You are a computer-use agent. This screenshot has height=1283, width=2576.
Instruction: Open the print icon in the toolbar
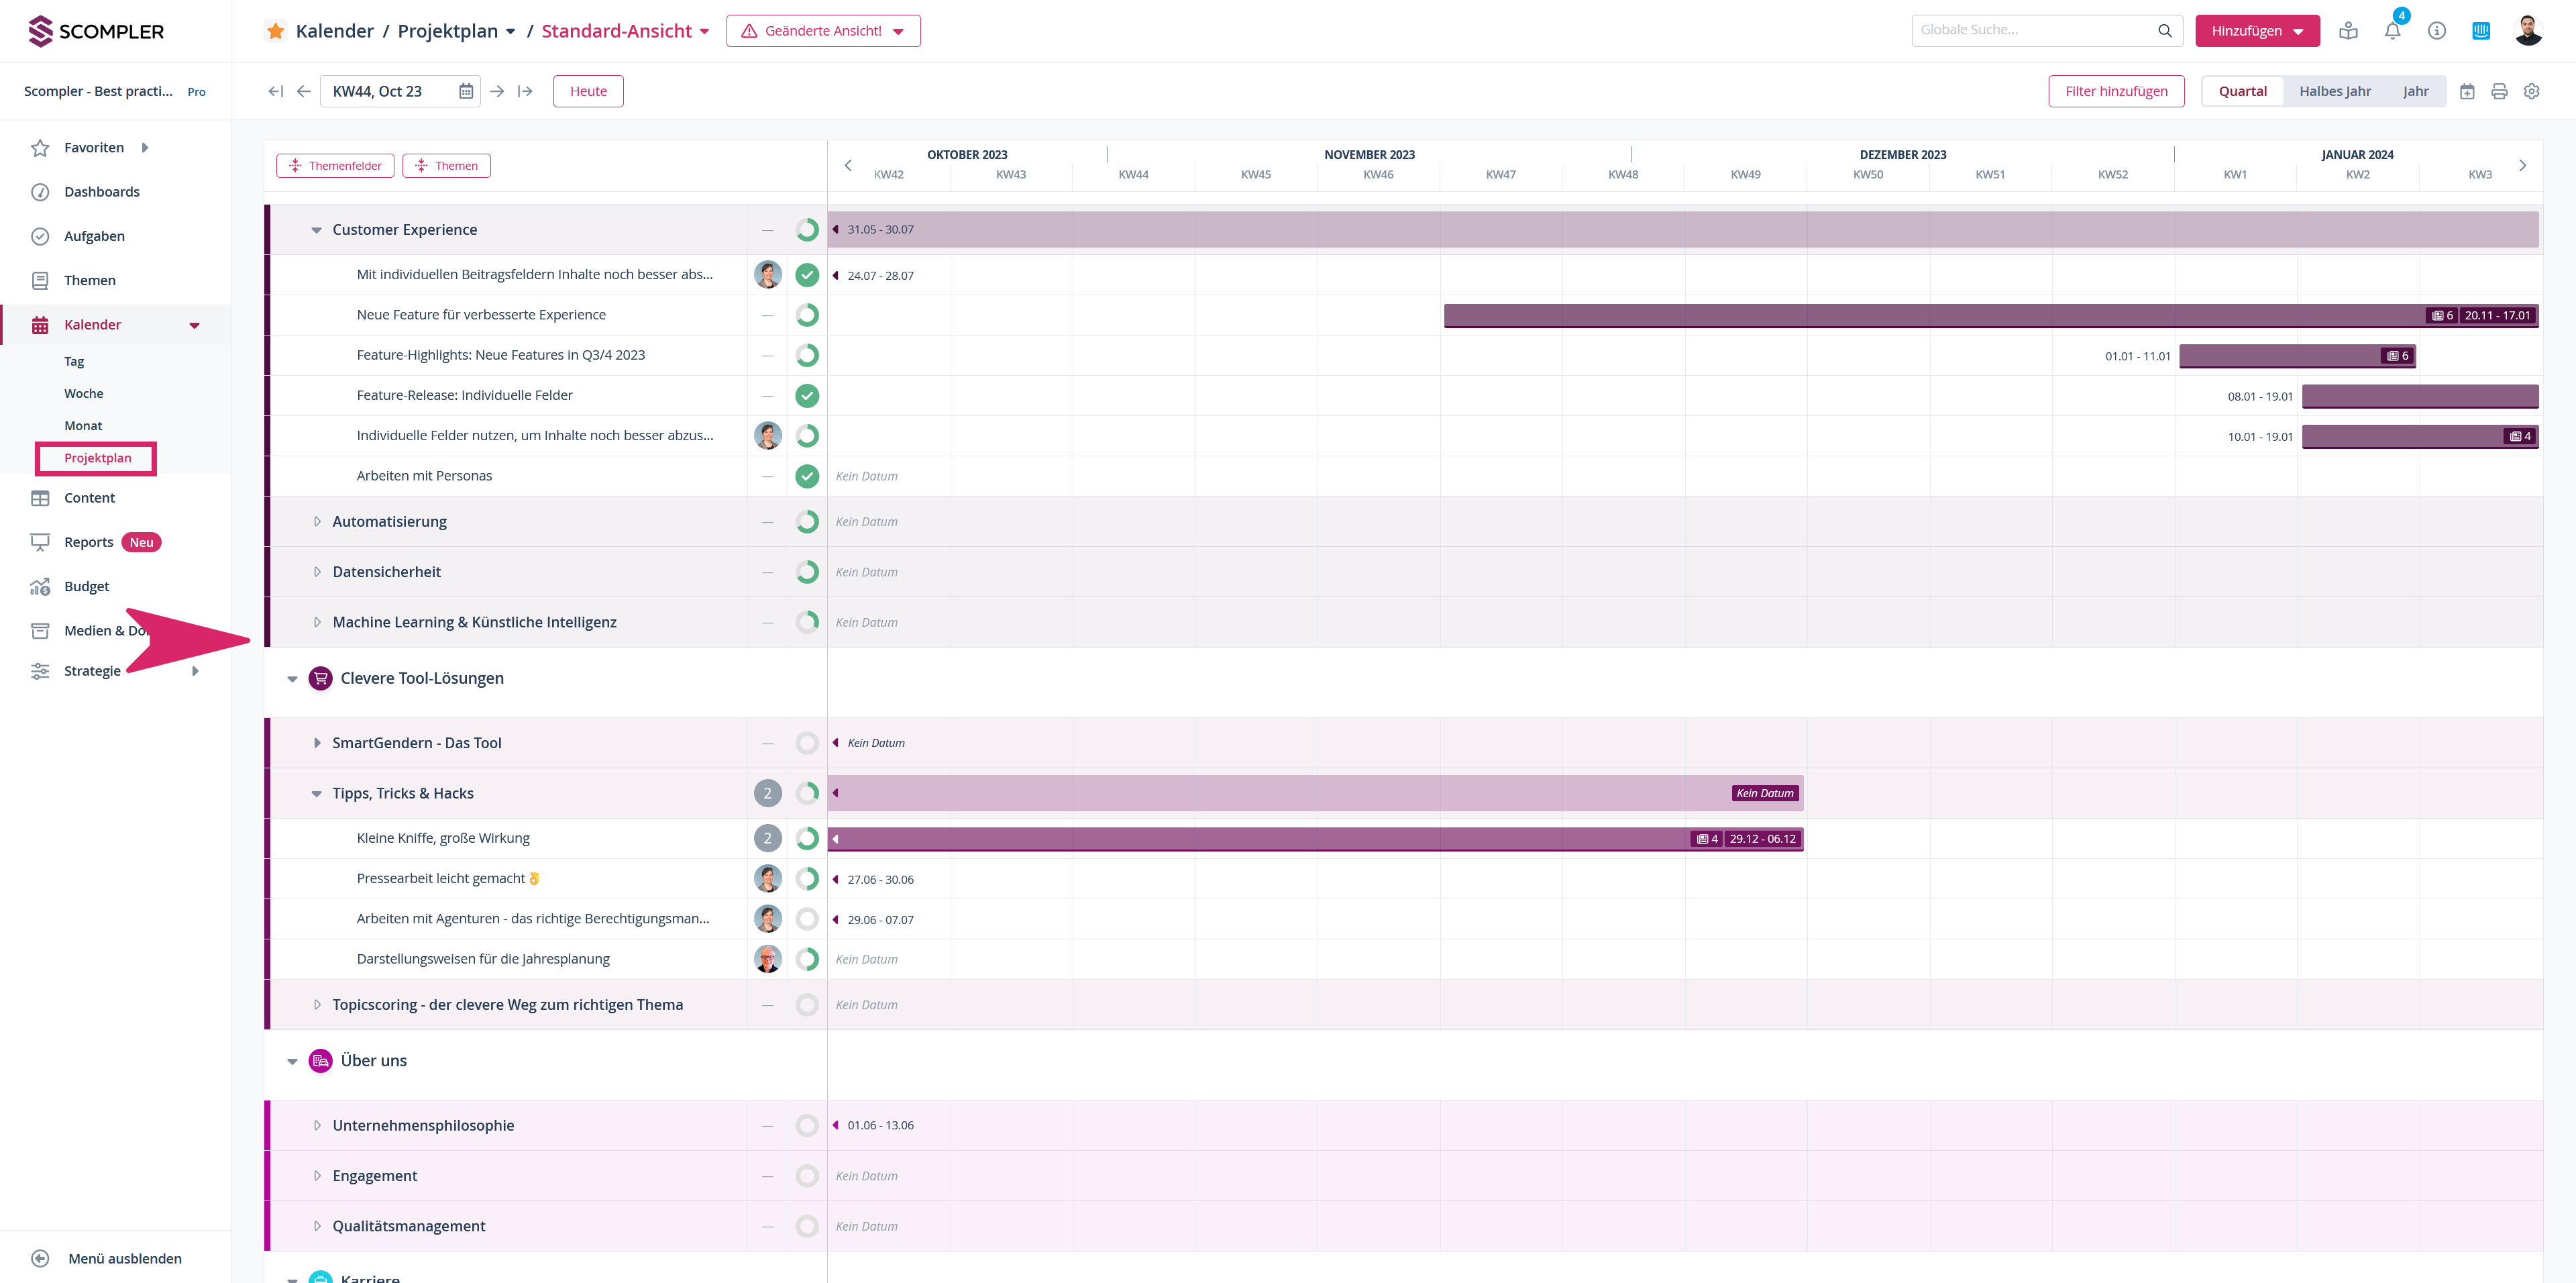click(2499, 91)
